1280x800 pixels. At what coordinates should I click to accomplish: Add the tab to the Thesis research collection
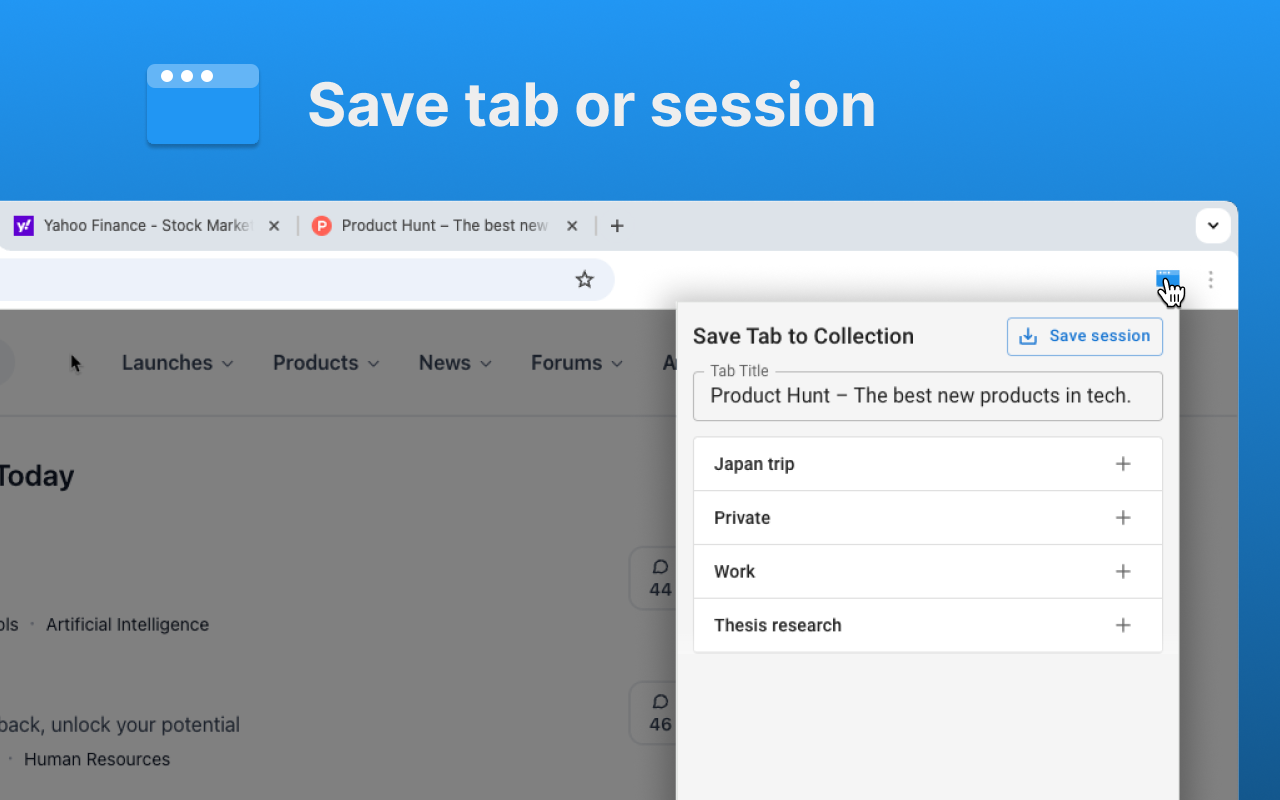tap(1123, 625)
